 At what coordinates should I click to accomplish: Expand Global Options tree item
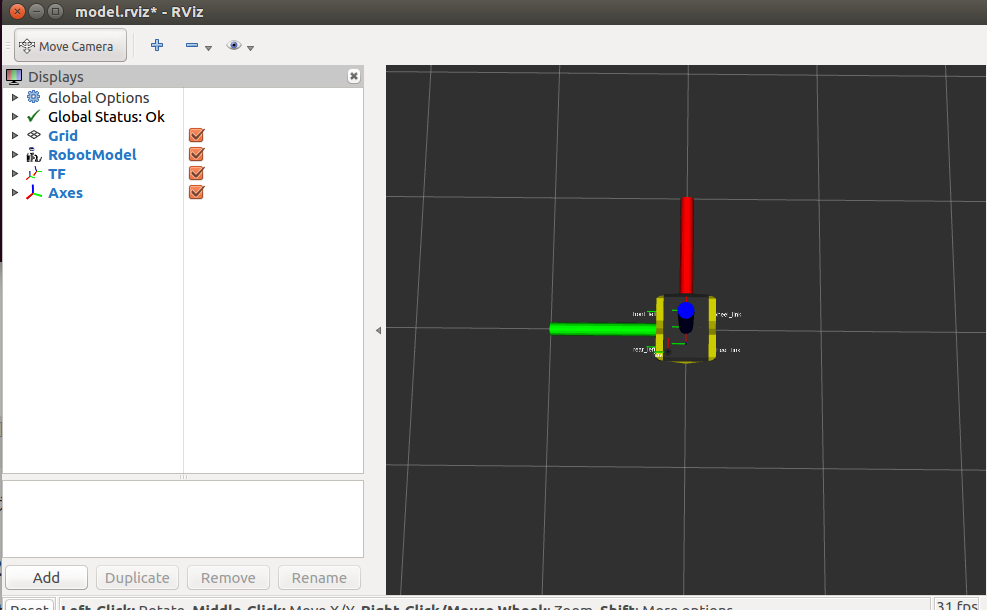click(x=14, y=98)
